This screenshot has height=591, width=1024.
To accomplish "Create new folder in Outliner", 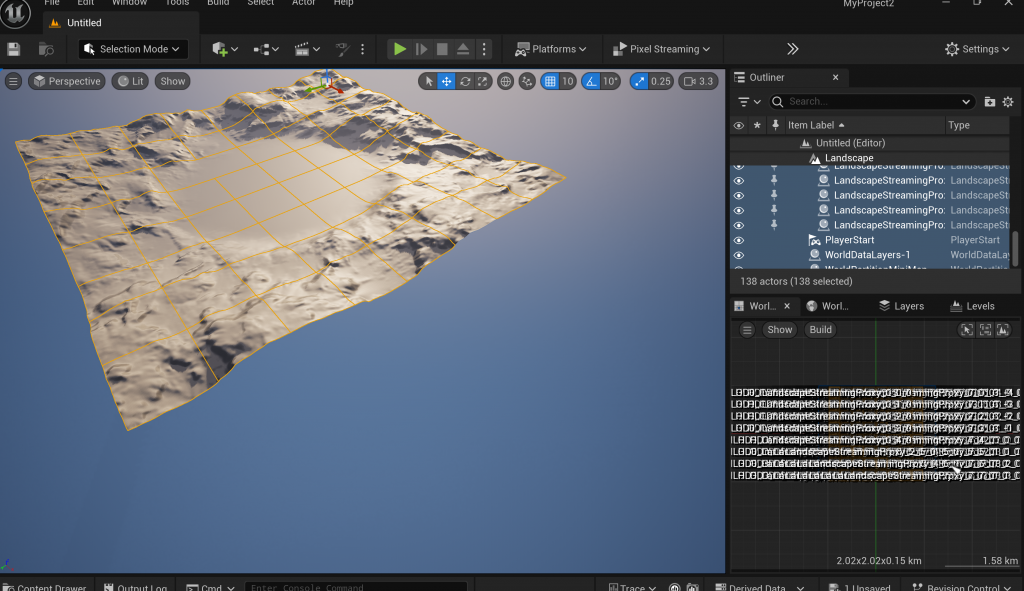I will coord(990,101).
